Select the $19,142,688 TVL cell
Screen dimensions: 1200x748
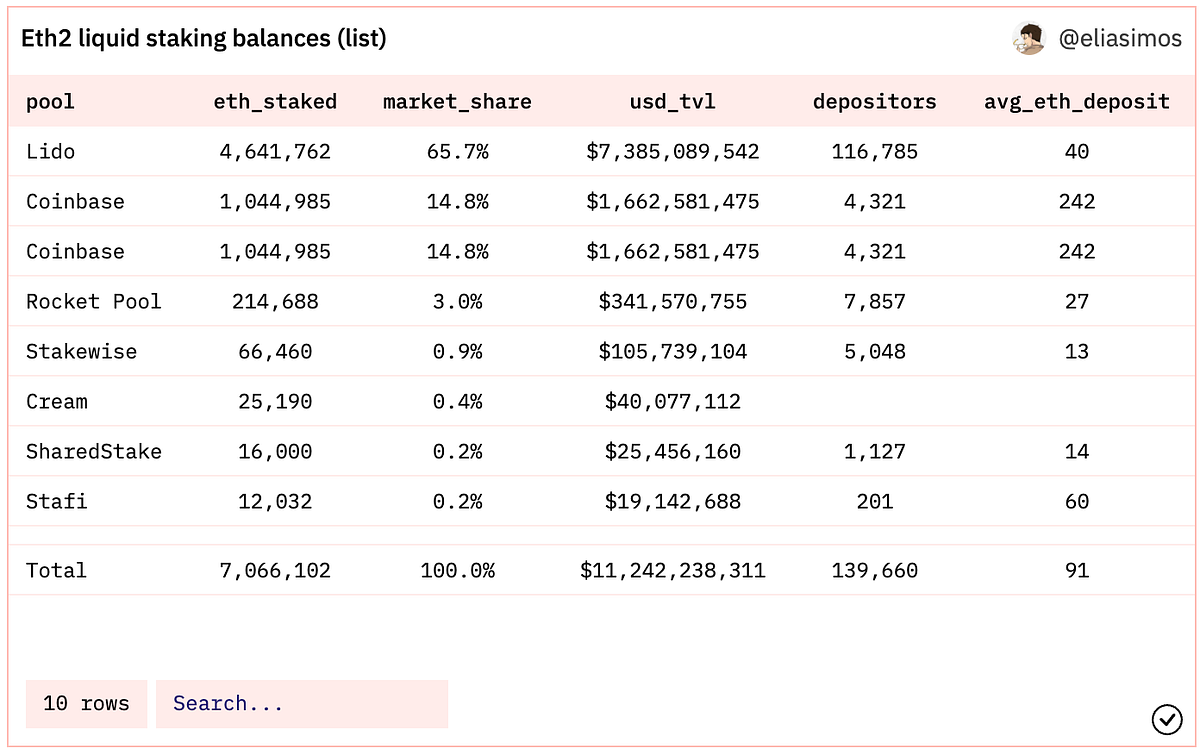pos(673,502)
